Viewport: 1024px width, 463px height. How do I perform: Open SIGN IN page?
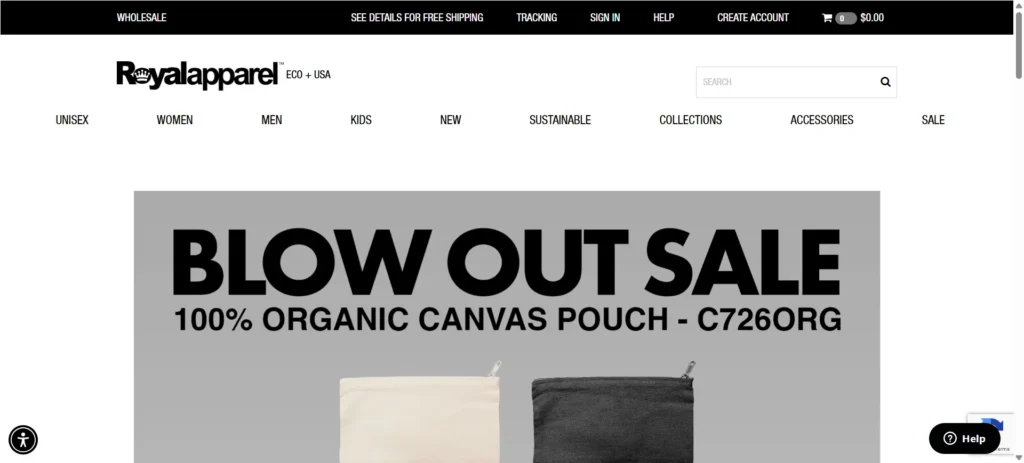click(x=605, y=18)
